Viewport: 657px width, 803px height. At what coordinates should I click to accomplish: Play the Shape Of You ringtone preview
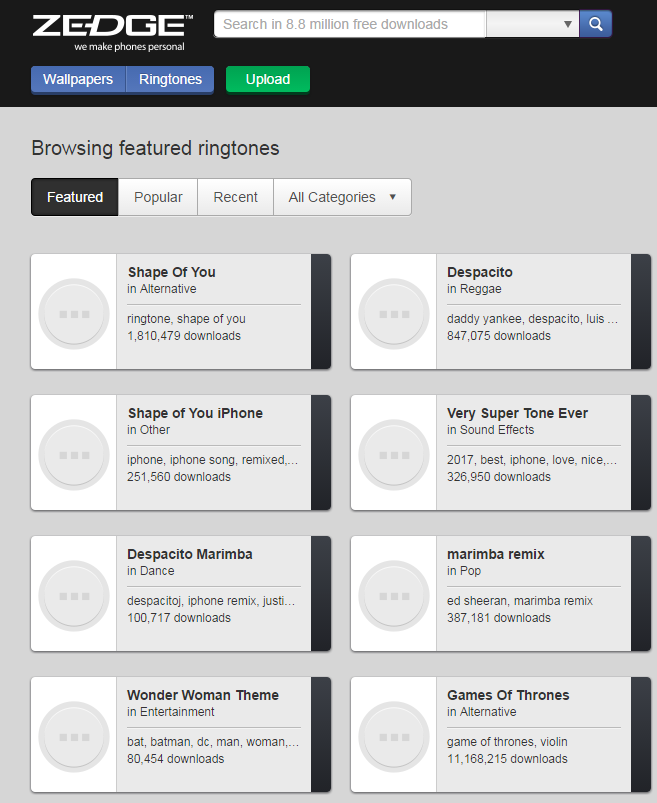point(74,314)
